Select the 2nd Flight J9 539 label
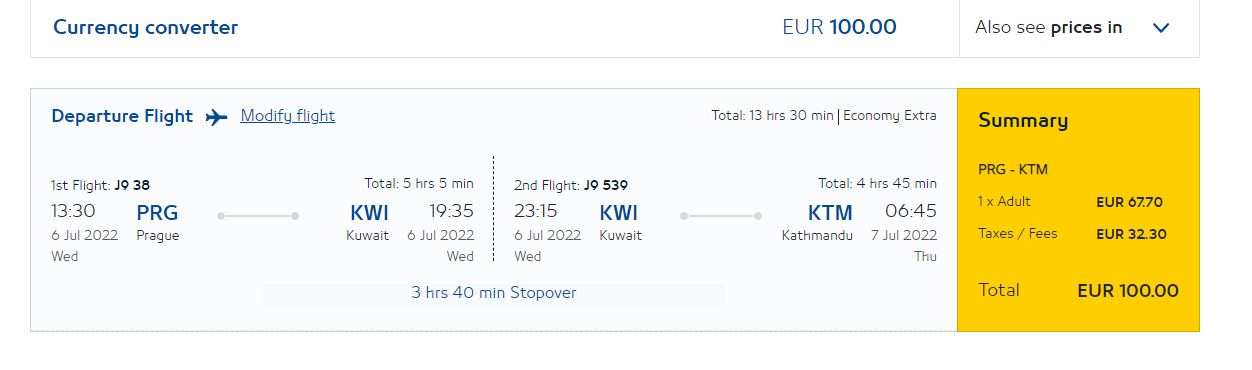 [571, 185]
